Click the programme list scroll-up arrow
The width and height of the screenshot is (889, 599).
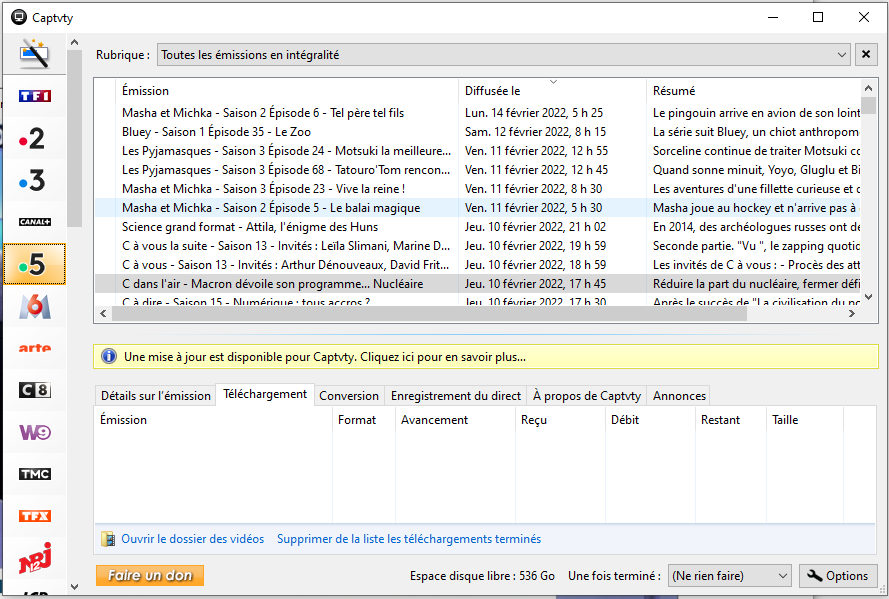click(868, 88)
